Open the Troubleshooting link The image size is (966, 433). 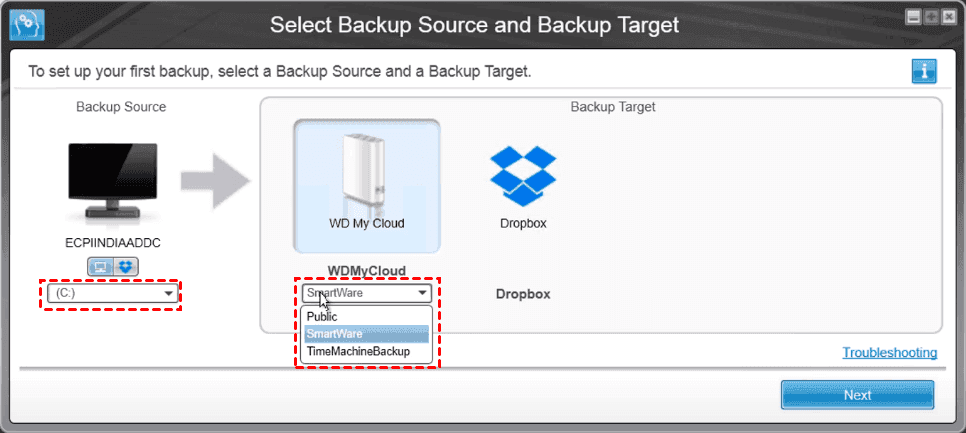889,353
